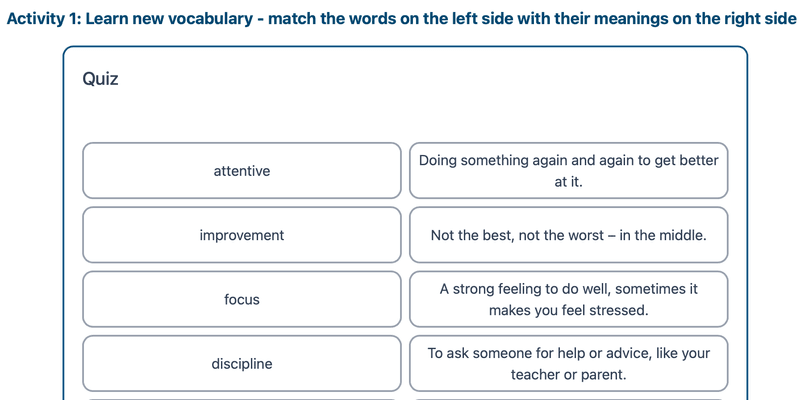Click the 'improvement' word card

pos(241,235)
